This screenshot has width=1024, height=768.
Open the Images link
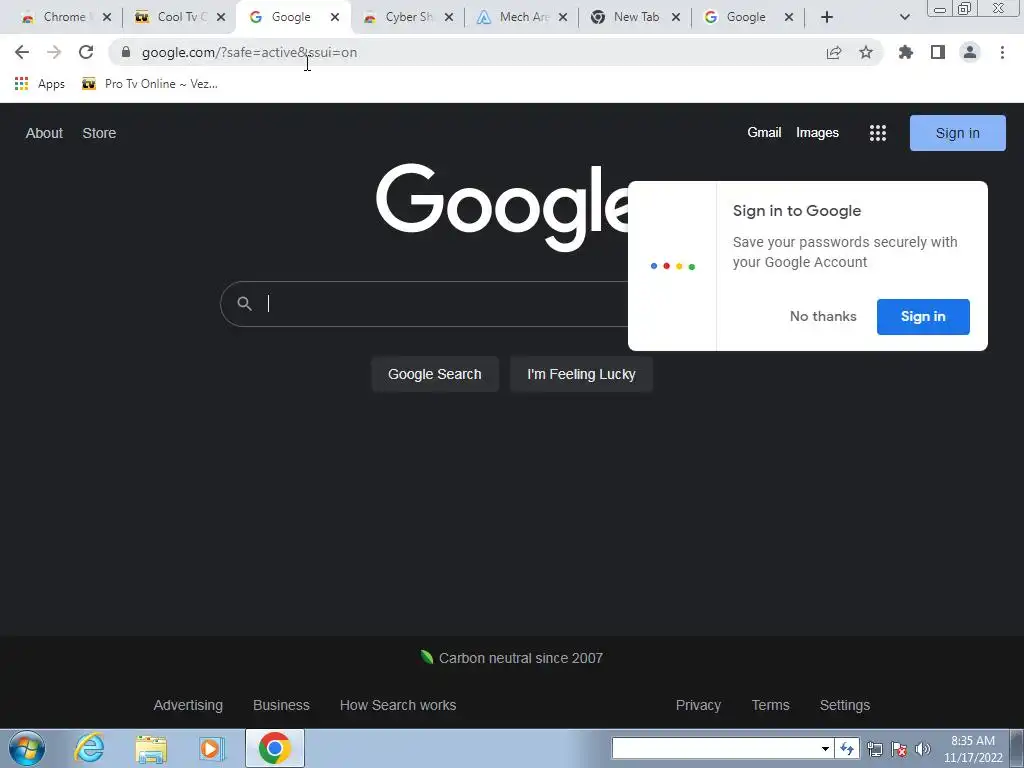coord(817,133)
